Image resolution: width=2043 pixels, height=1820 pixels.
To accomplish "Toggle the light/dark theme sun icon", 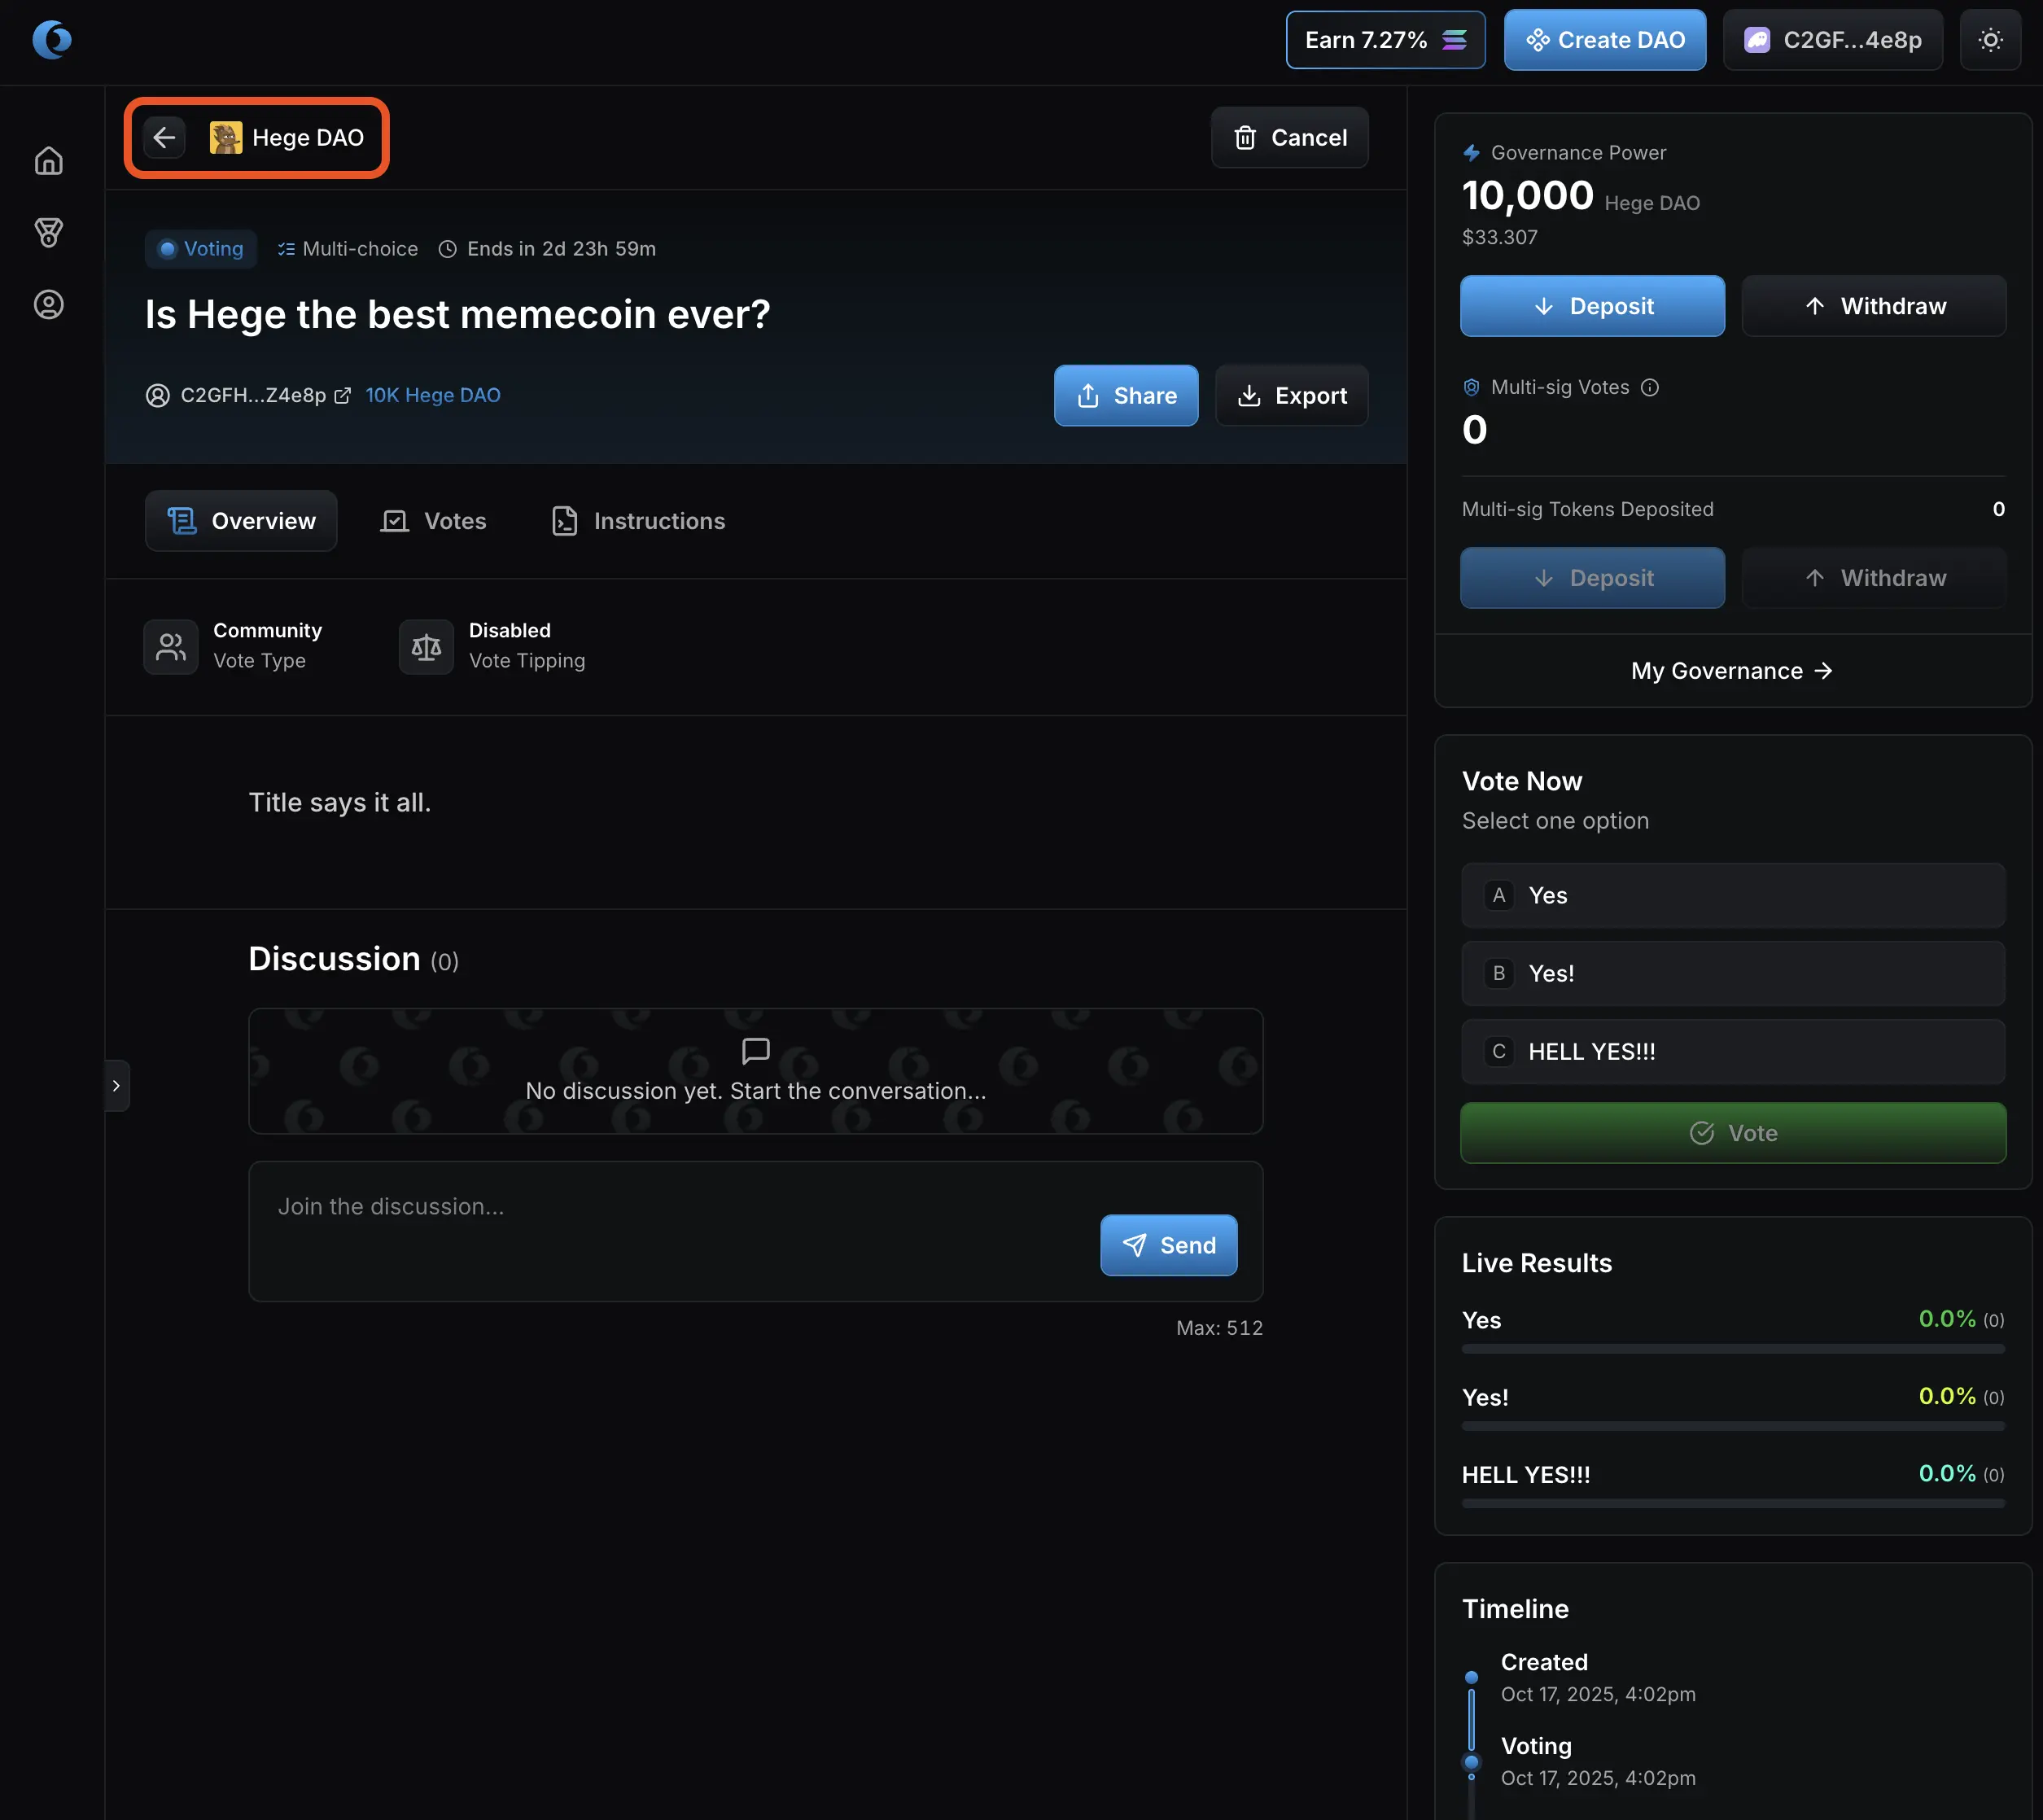I will point(1990,40).
